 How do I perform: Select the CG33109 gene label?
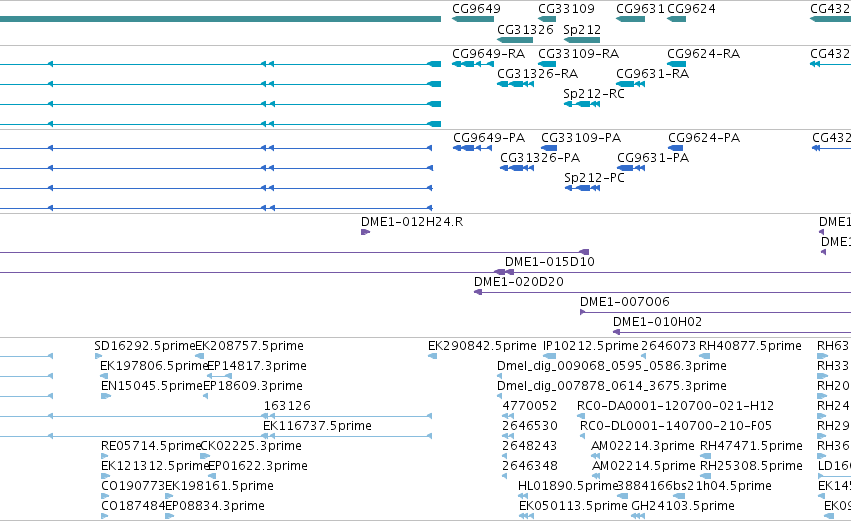(x=566, y=9)
